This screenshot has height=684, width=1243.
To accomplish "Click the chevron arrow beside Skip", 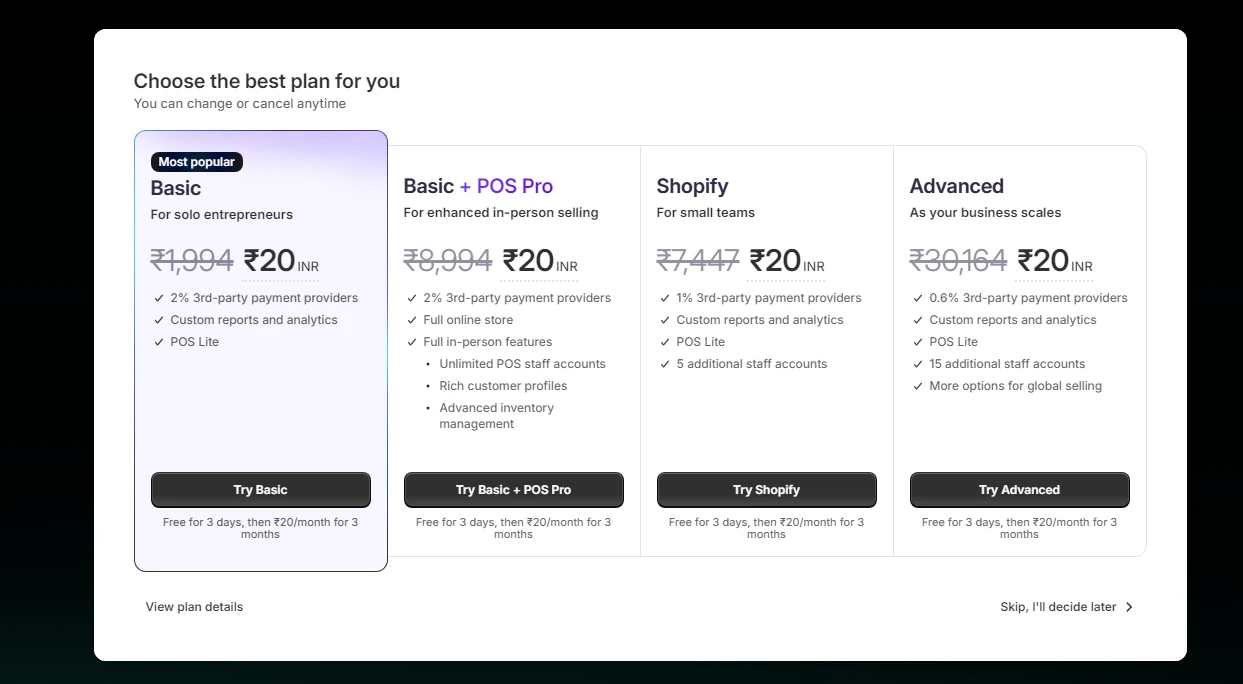I will coord(1129,607).
